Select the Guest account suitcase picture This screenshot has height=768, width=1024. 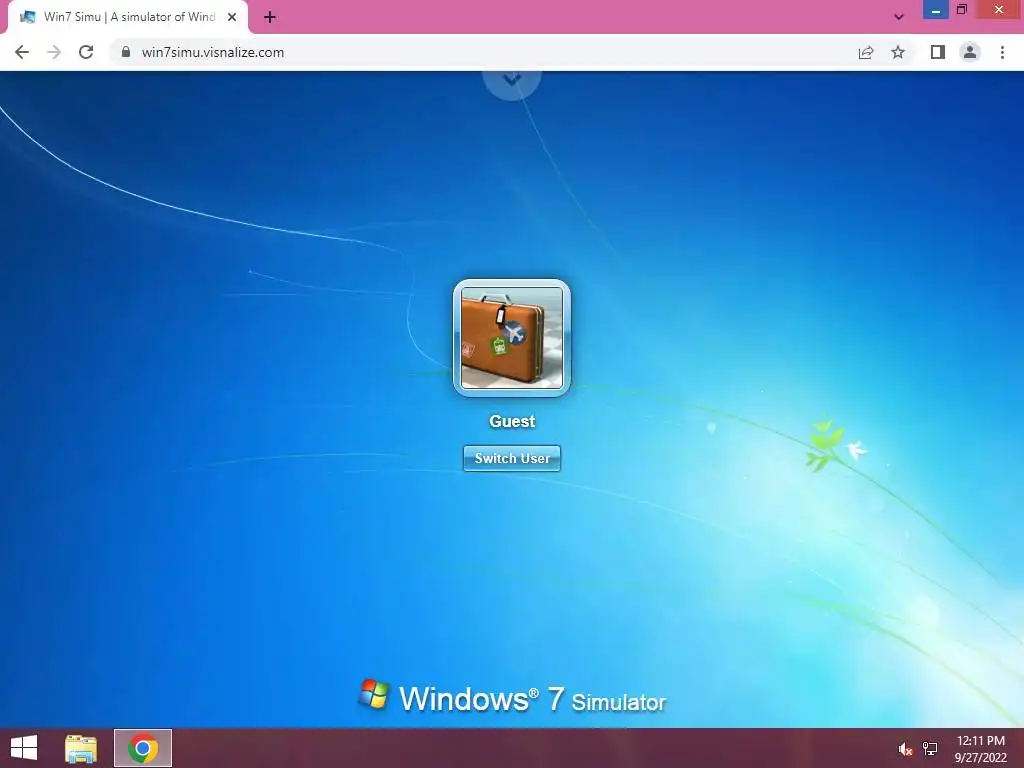coord(512,338)
